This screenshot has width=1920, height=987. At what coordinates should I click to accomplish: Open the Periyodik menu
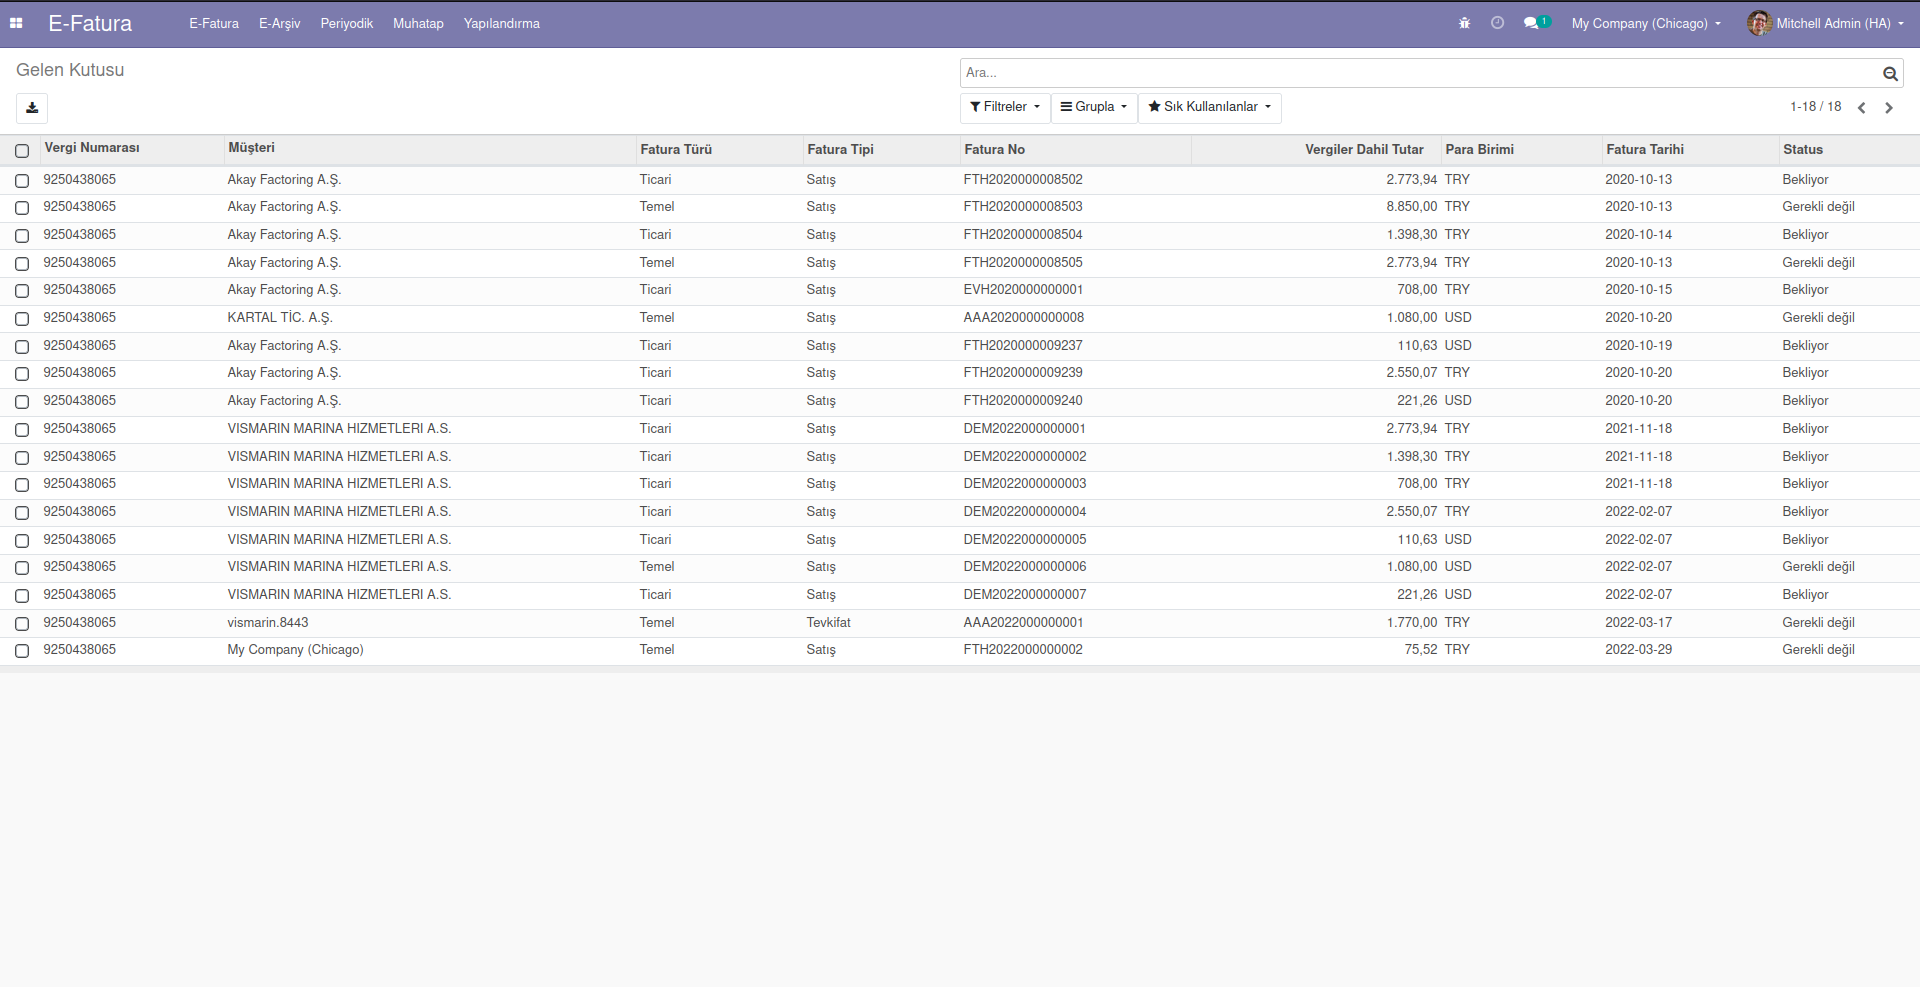346,23
